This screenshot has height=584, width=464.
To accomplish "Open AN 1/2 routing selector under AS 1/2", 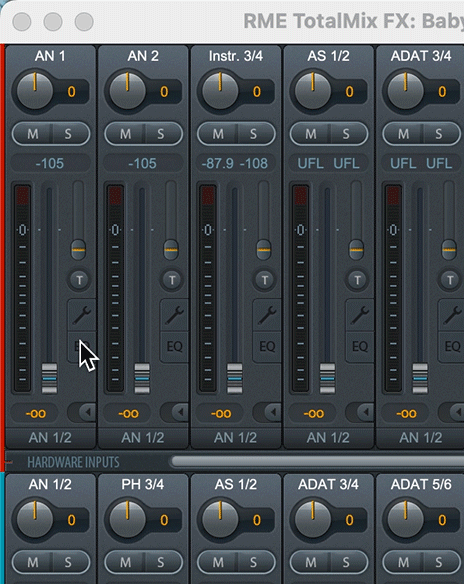I will pos(328,438).
